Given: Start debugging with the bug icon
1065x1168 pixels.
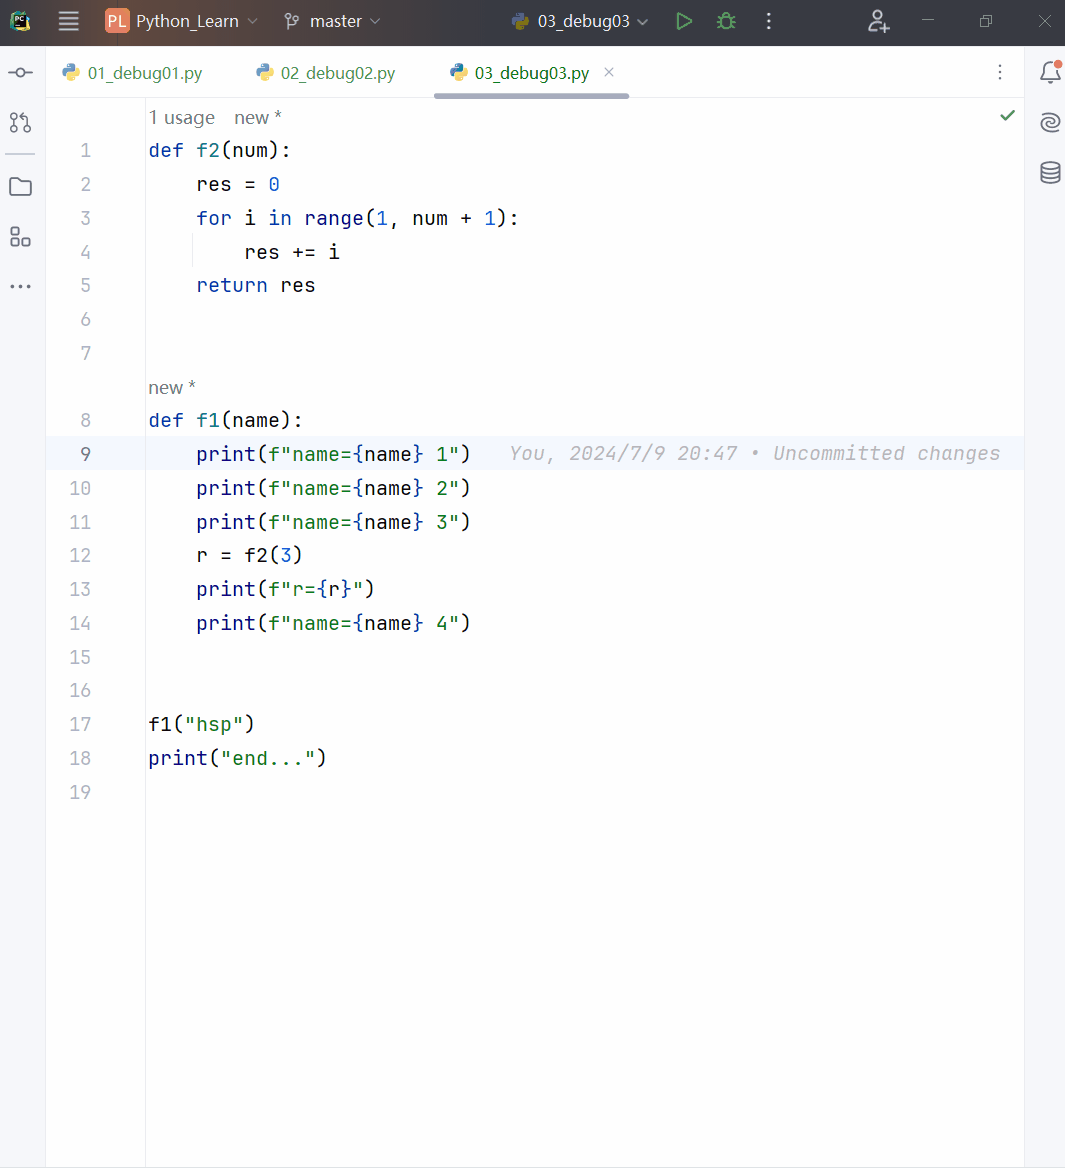Looking at the screenshot, I should (726, 21).
